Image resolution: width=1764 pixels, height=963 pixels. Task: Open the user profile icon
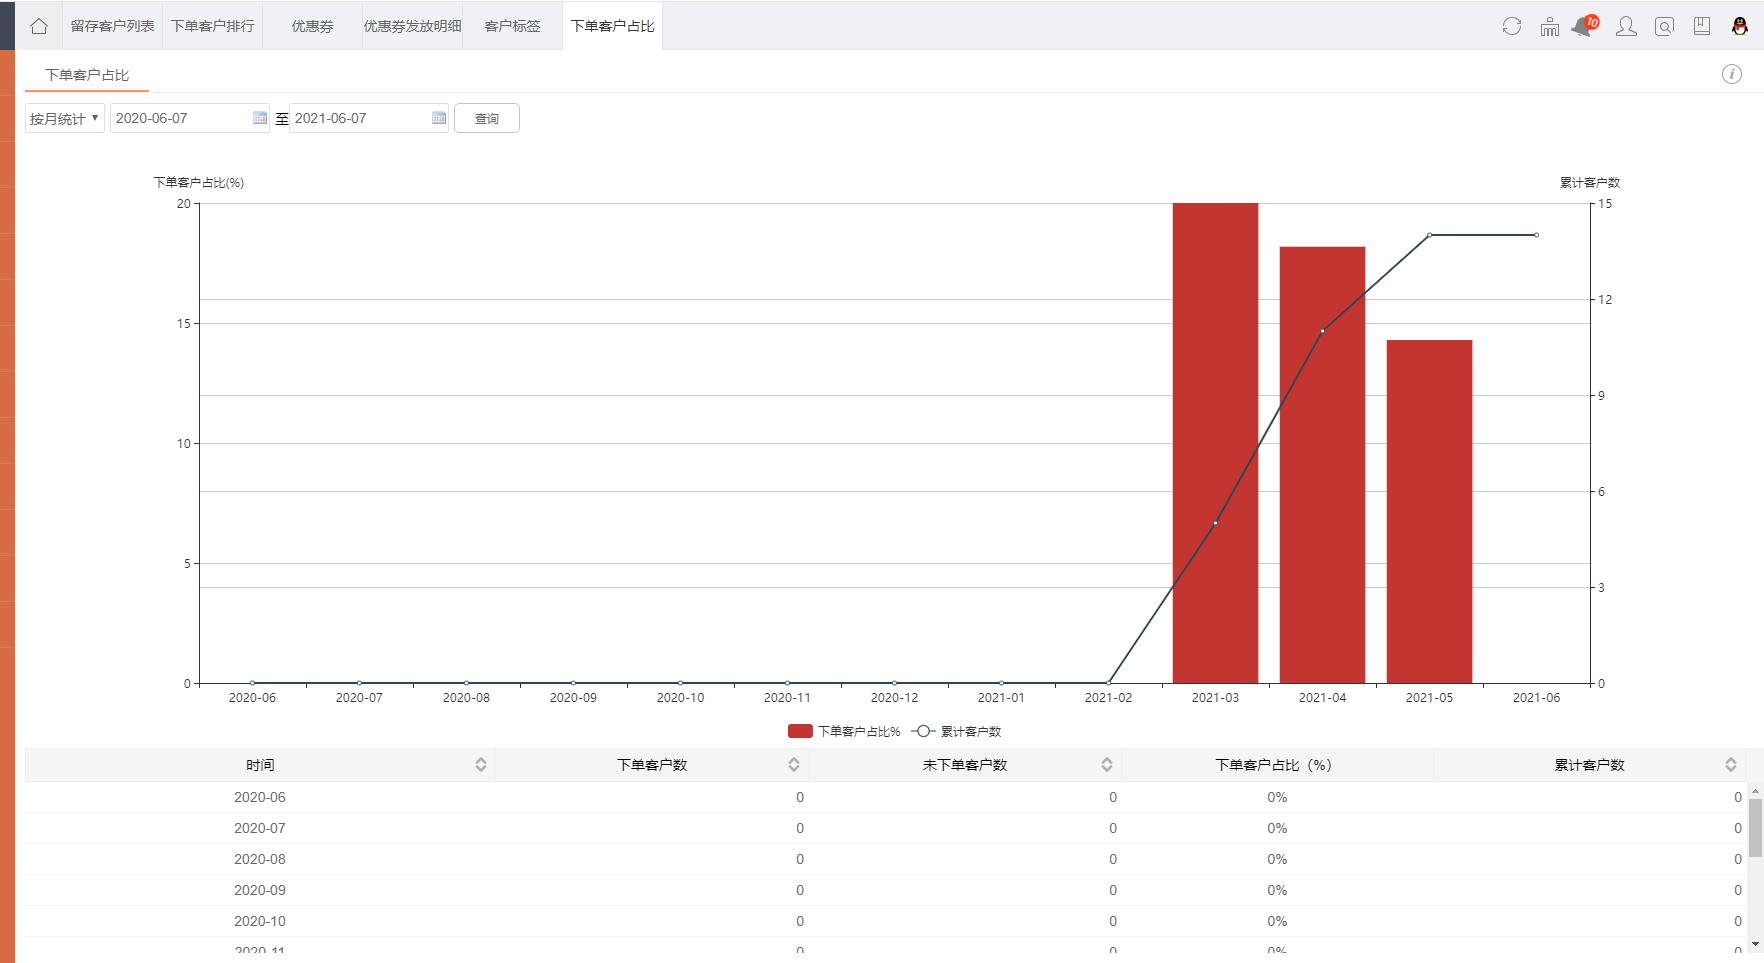tap(1626, 26)
